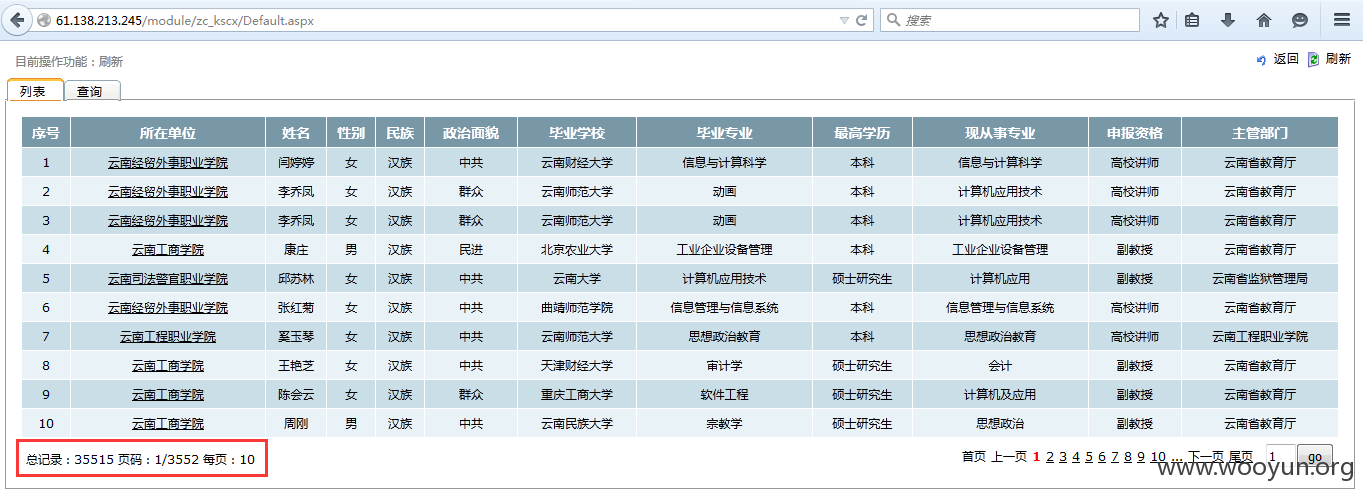Switch to the 列表 tab
This screenshot has width=1363, height=496.
[35, 91]
